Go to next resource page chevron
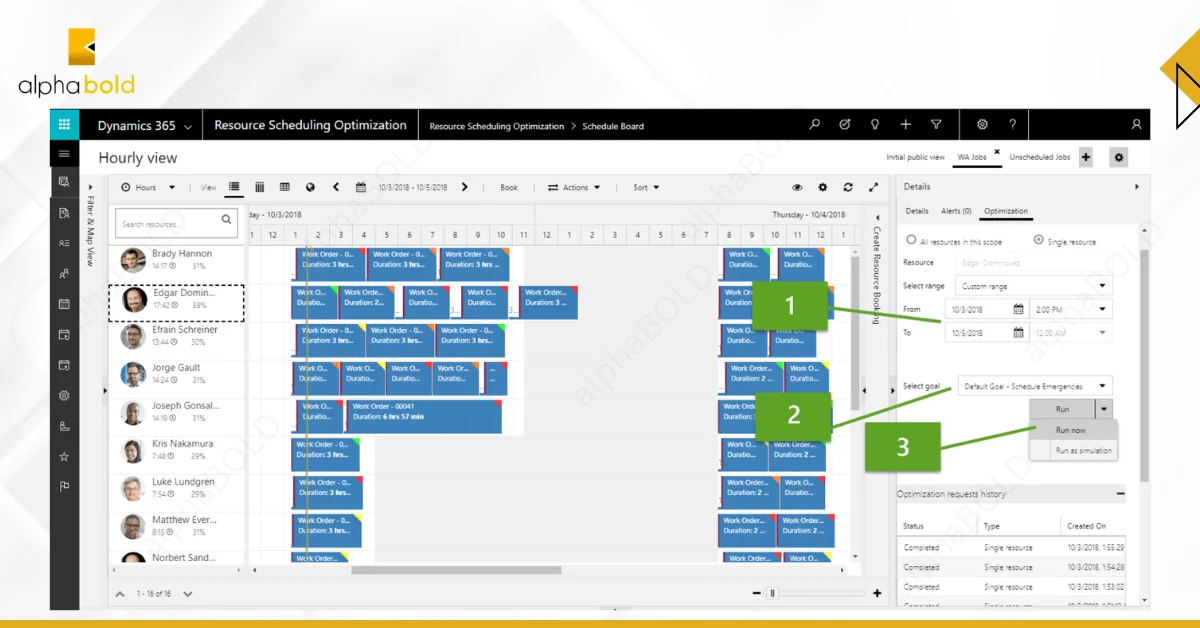 click(x=187, y=594)
